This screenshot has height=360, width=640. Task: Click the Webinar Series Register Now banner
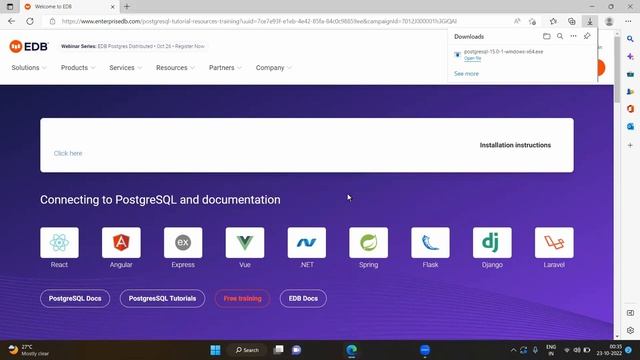(x=133, y=46)
